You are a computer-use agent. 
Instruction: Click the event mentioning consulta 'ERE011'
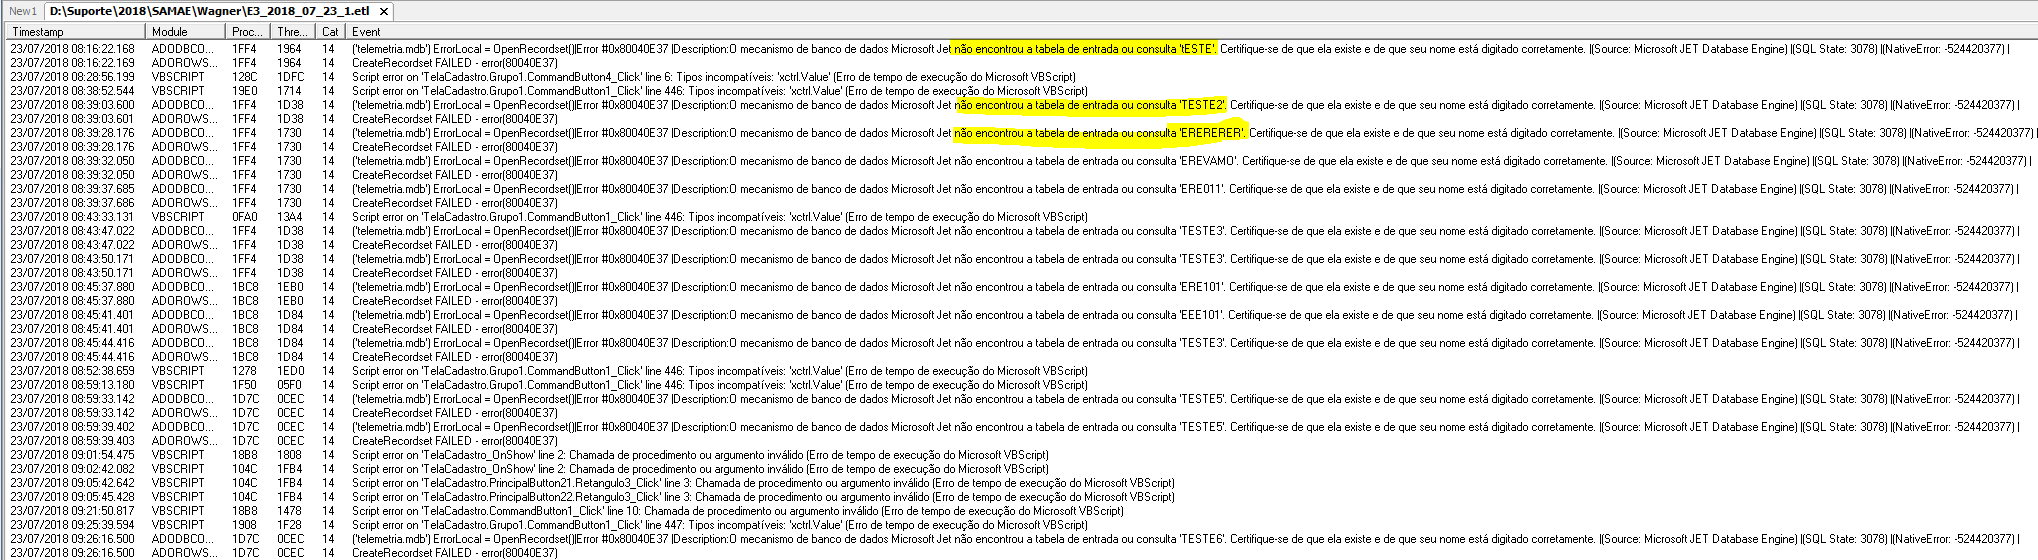coord(1185,189)
